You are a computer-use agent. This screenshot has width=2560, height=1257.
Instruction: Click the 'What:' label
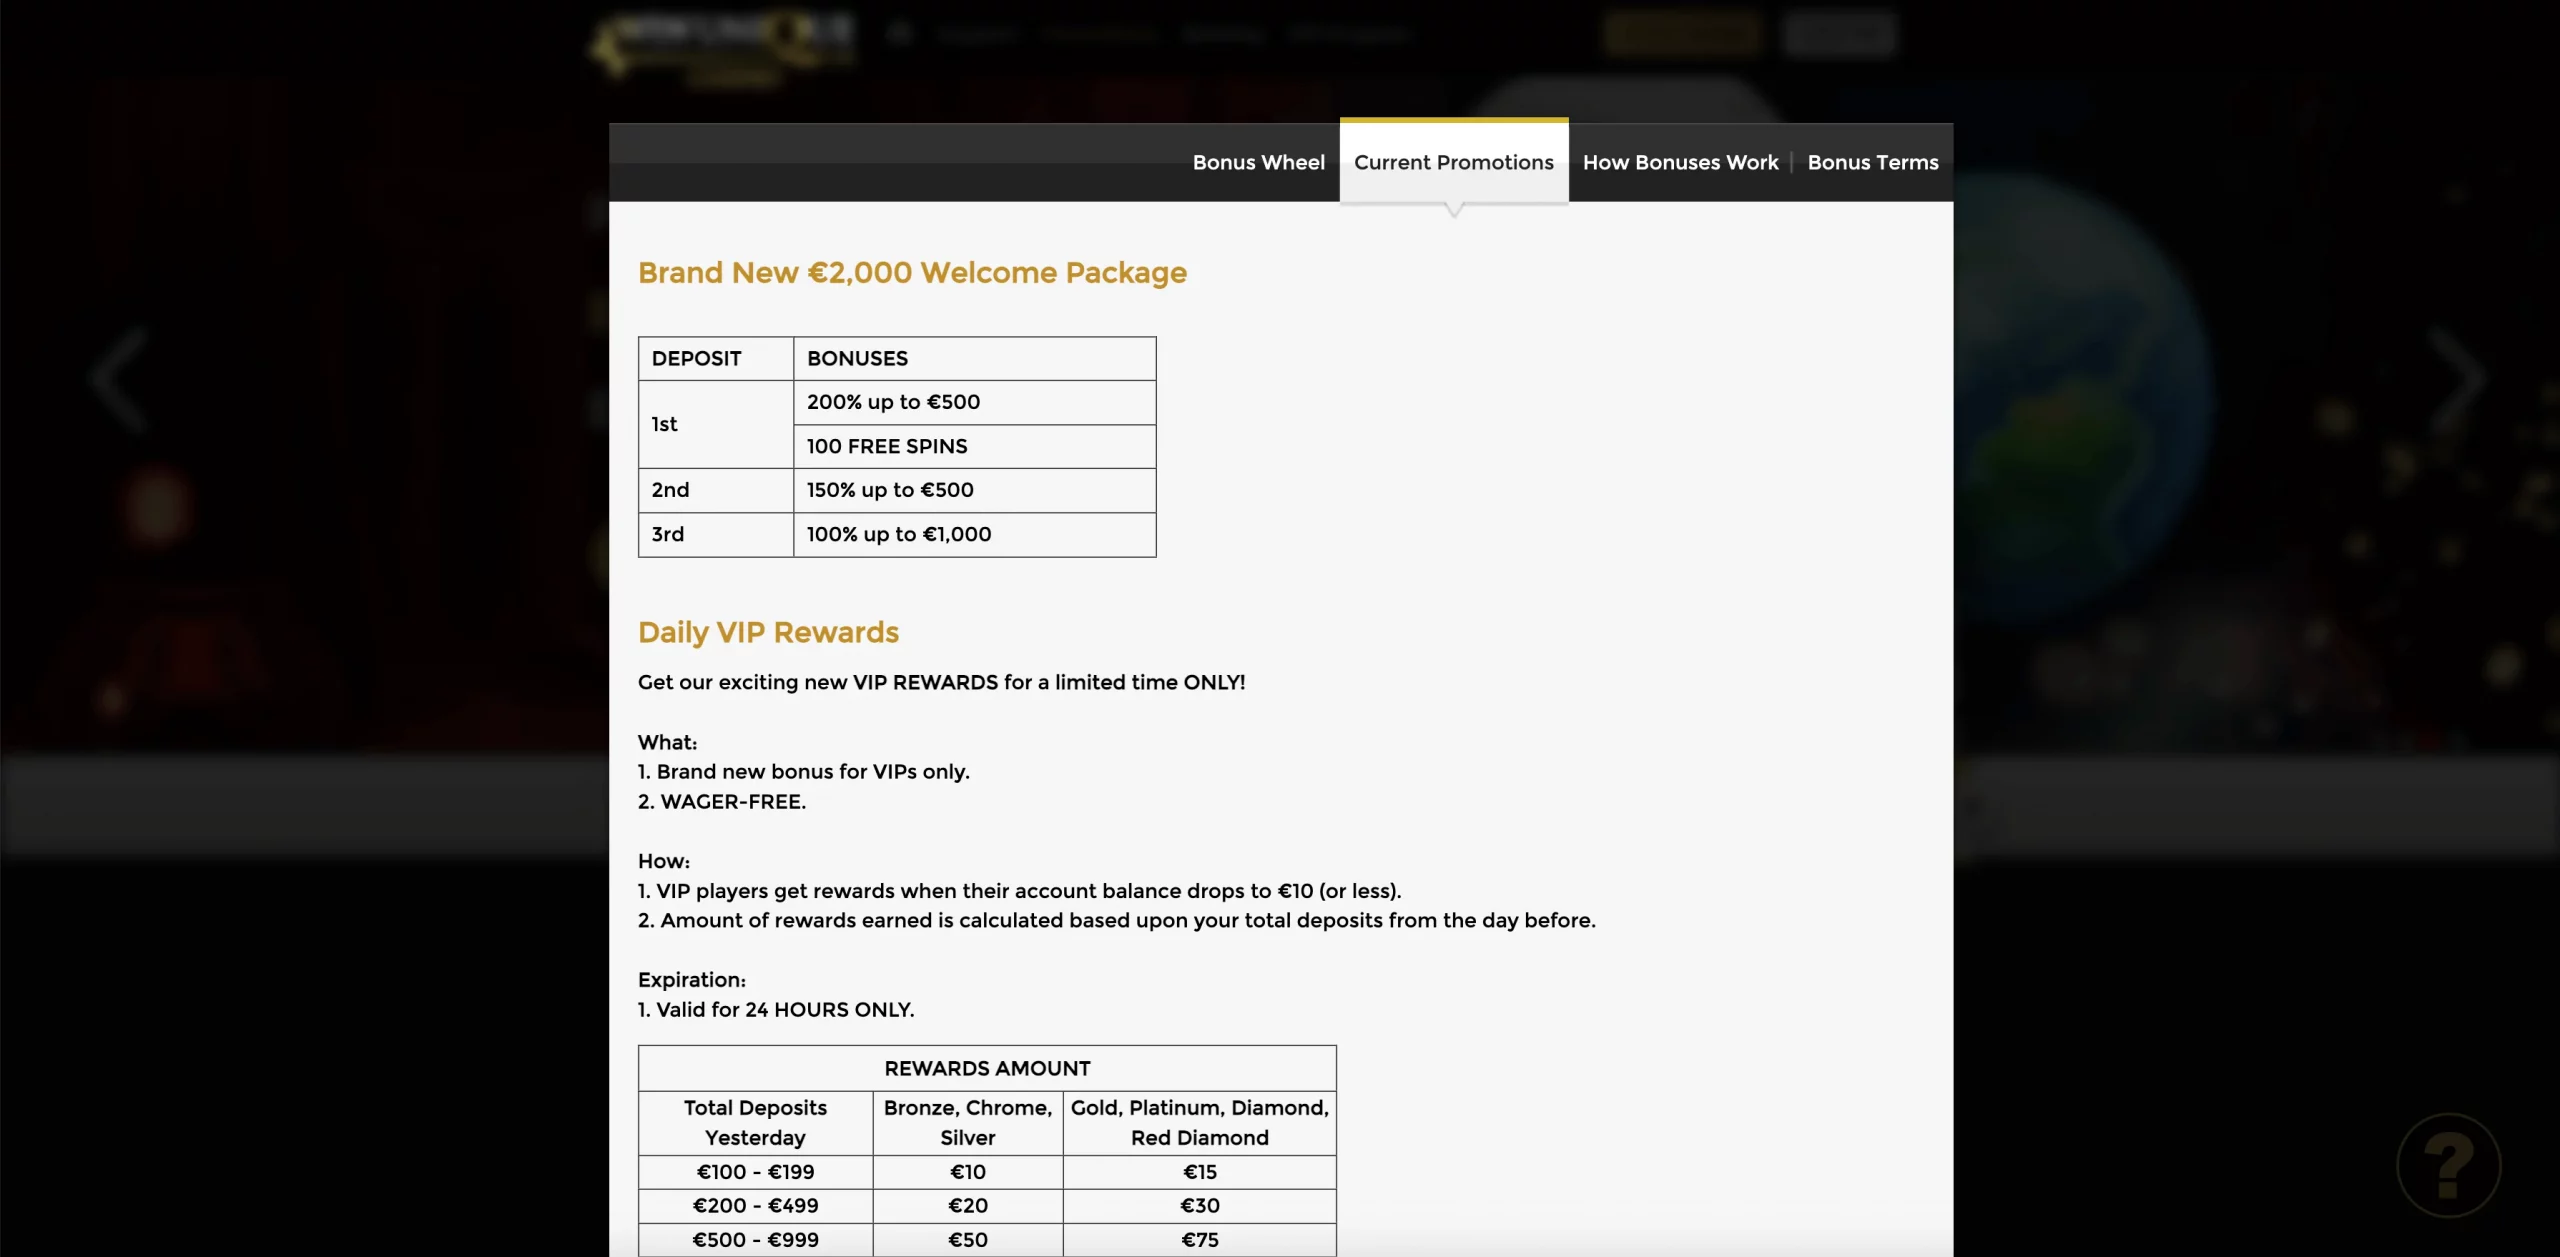667,742
